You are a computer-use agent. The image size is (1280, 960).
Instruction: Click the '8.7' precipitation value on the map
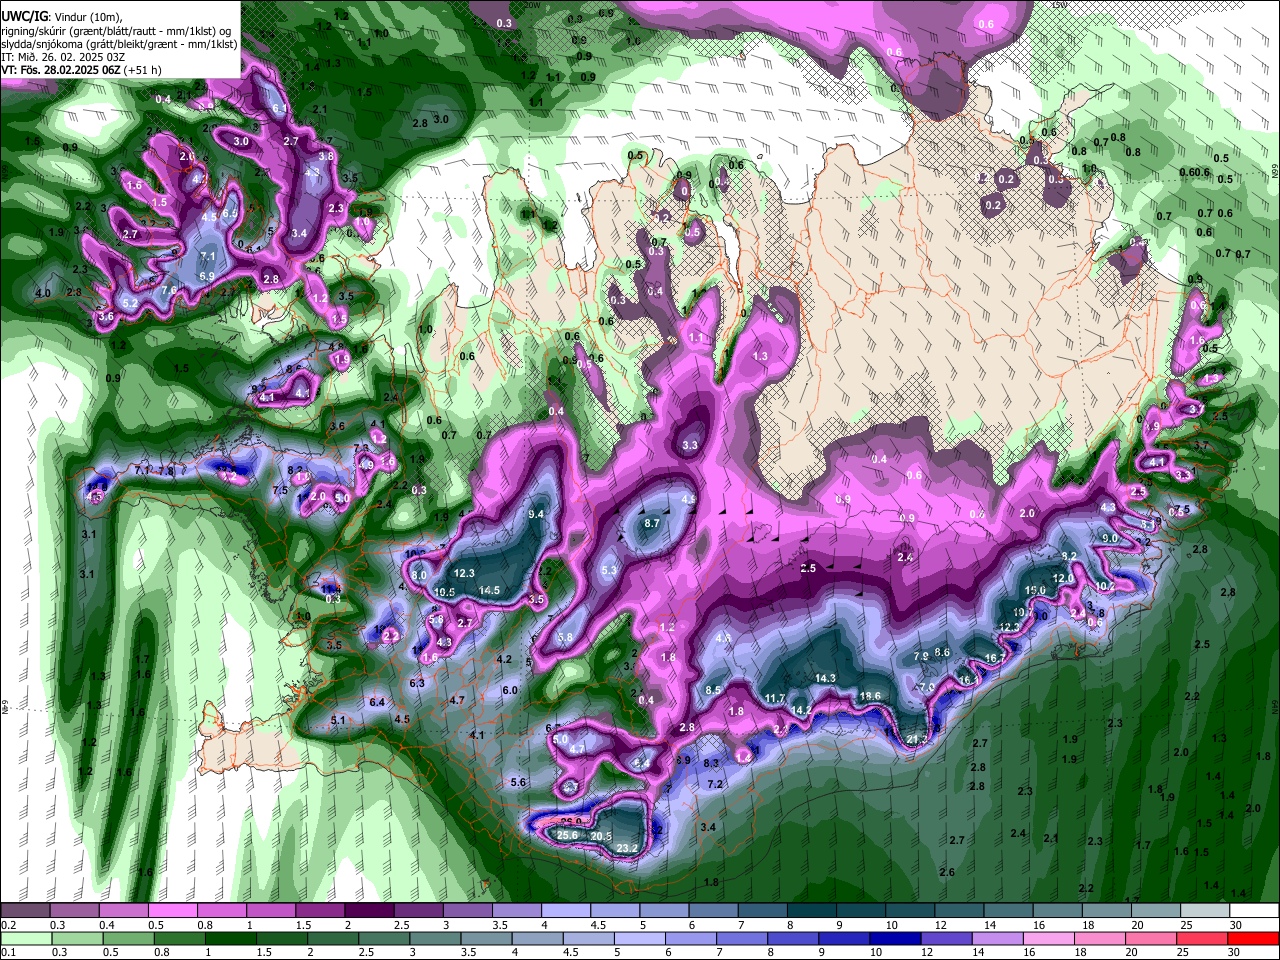(652, 523)
